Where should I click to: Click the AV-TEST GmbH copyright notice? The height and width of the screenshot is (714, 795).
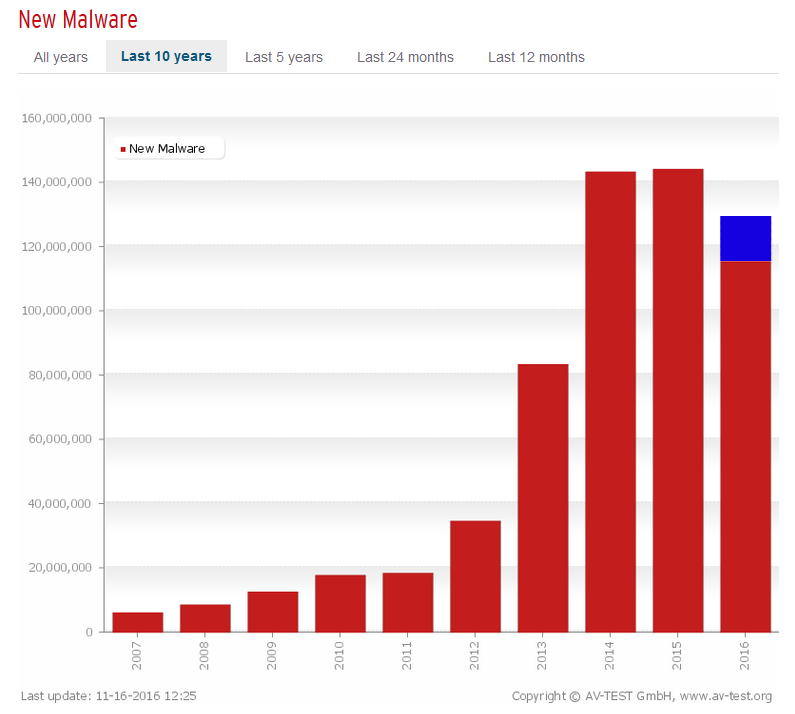pyautogui.click(x=642, y=696)
